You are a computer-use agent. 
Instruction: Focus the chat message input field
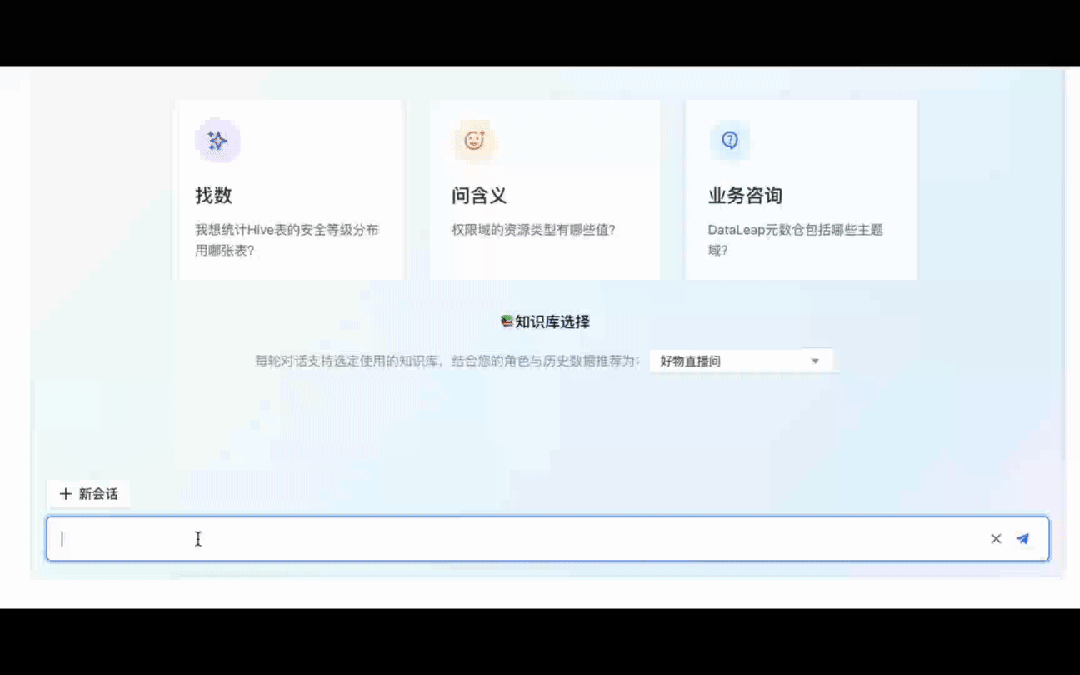coord(548,539)
